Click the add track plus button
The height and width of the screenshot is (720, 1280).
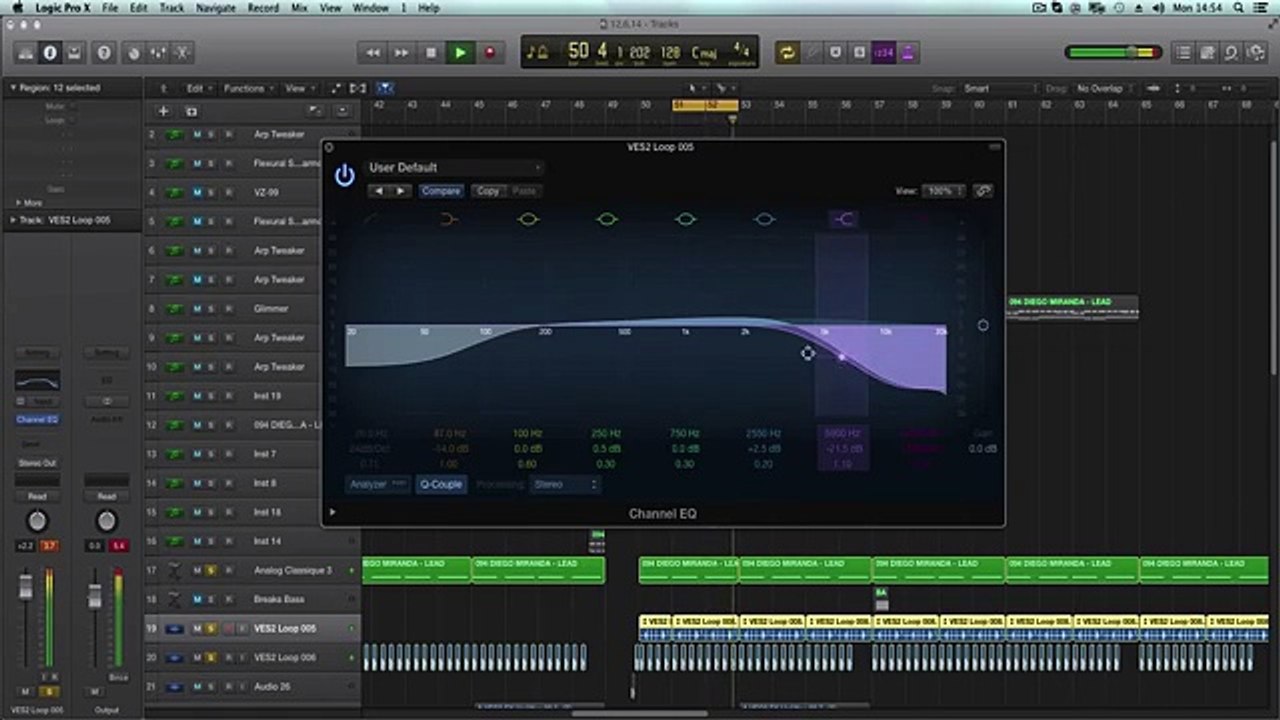point(163,111)
